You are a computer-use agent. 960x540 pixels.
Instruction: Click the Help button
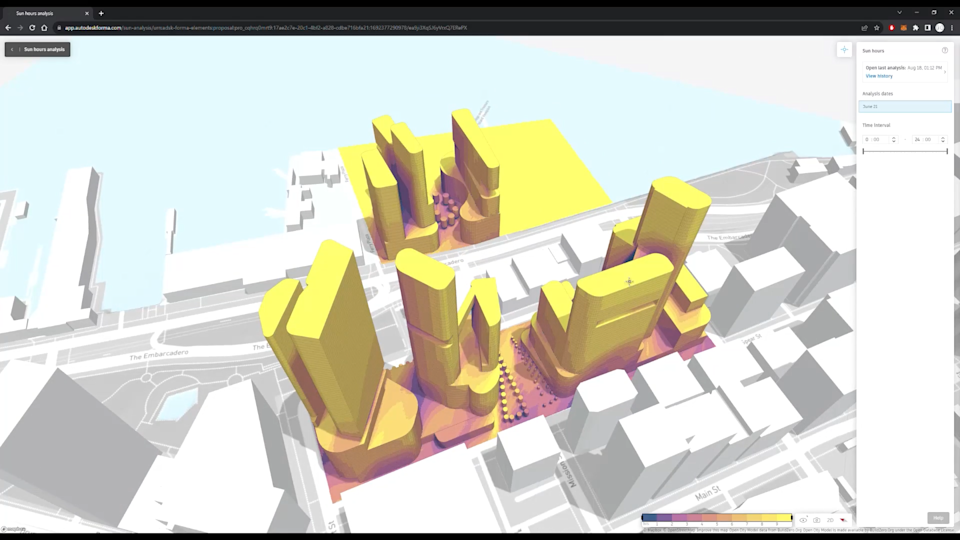click(x=938, y=518)
